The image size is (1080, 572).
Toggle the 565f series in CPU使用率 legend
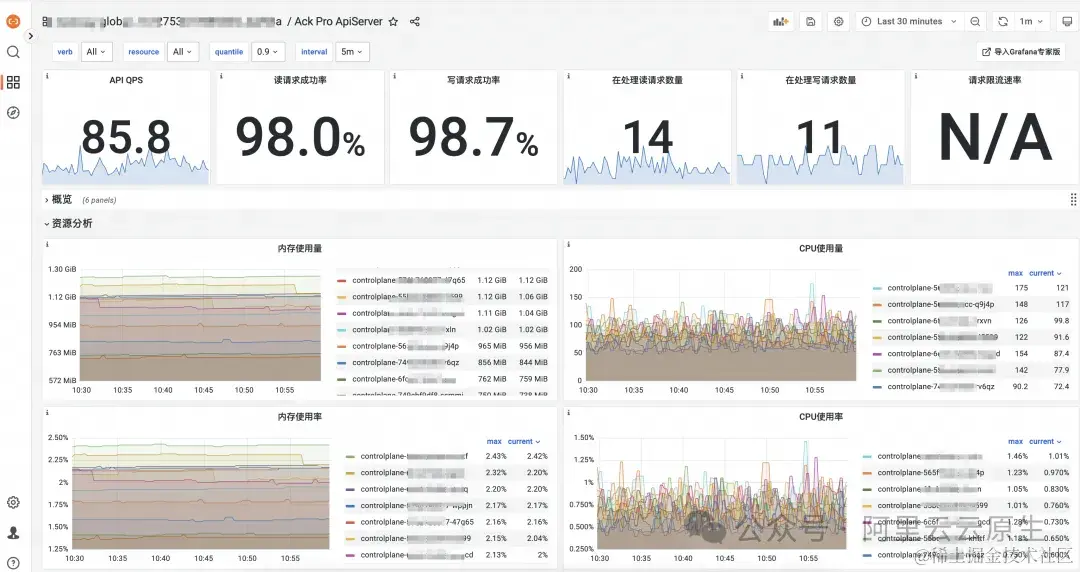pyautogui.click(x=931, y=473)
